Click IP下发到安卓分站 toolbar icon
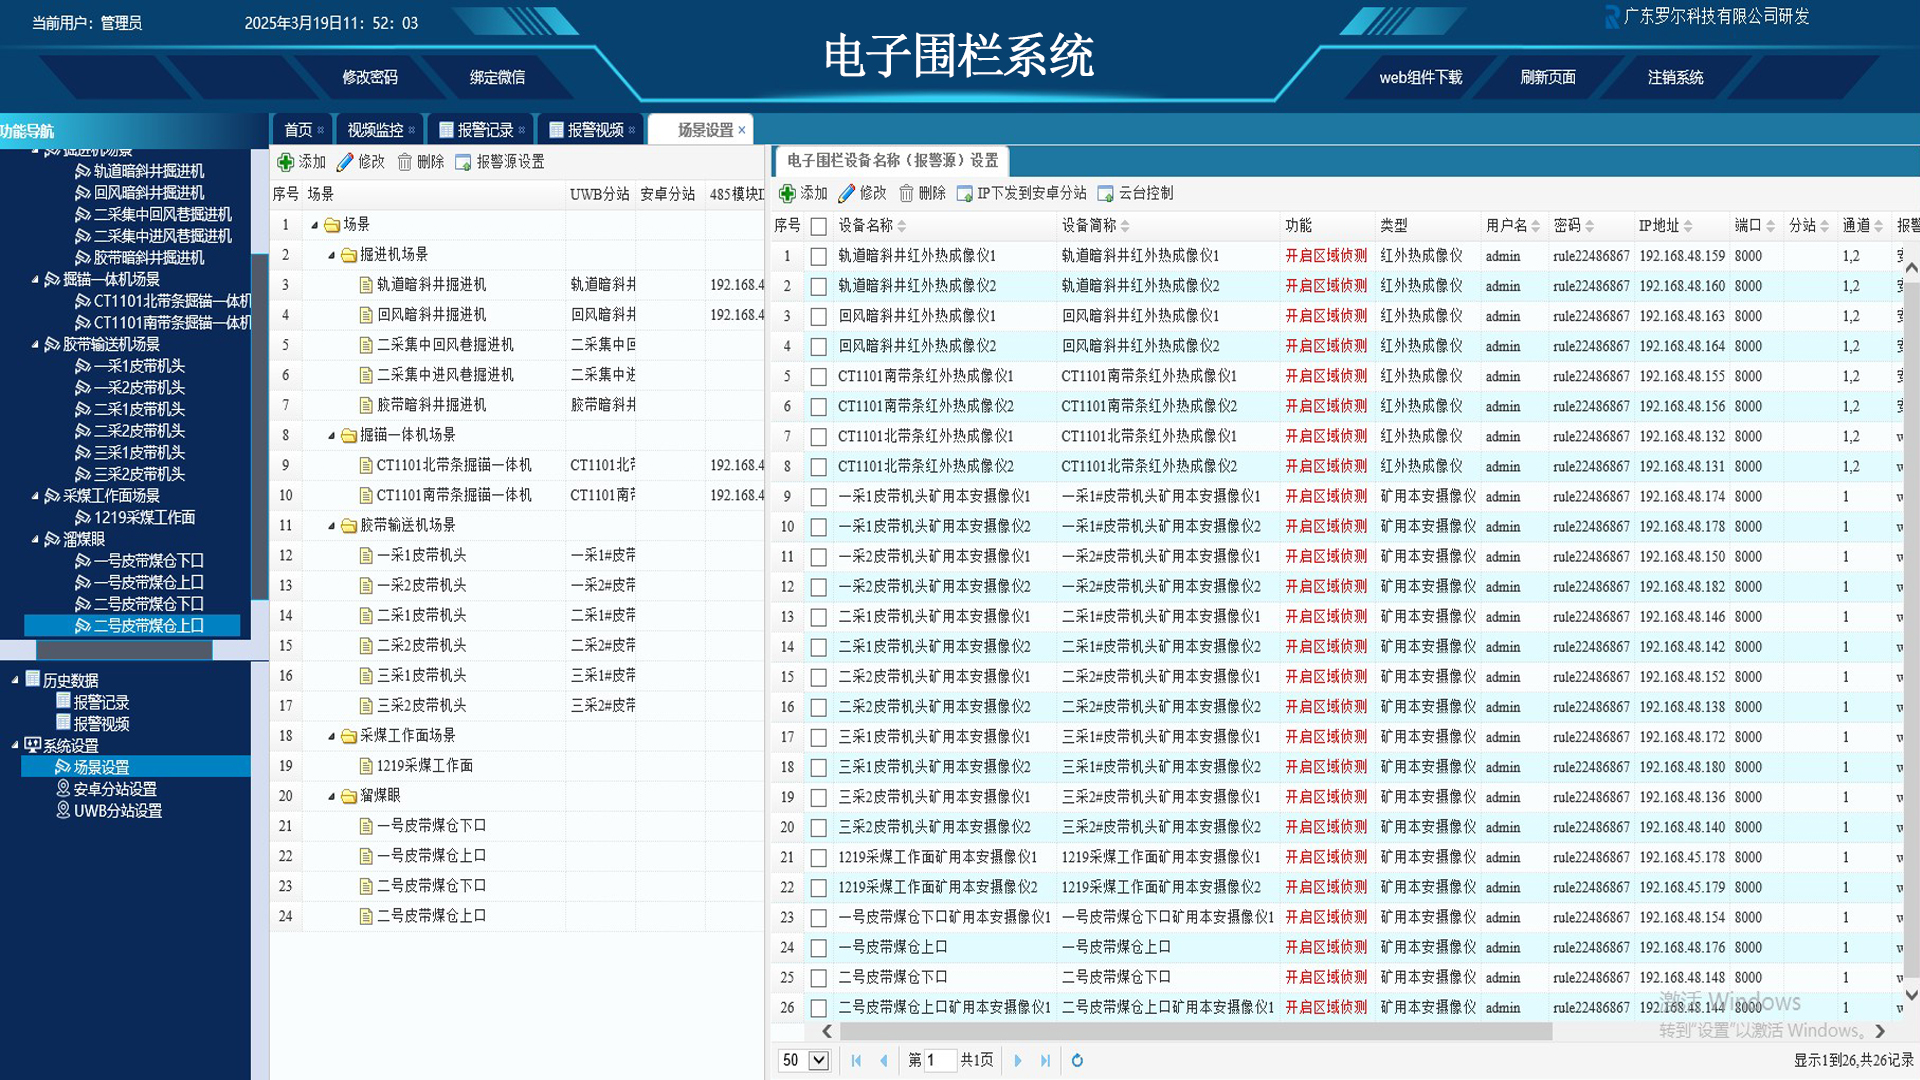1920x1080 pixels. 965,193
